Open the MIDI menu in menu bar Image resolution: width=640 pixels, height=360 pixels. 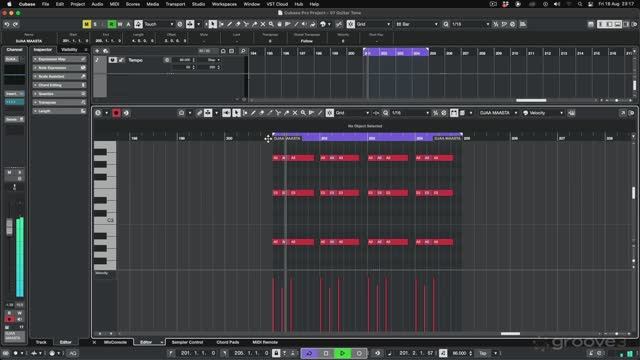(114, 4)
